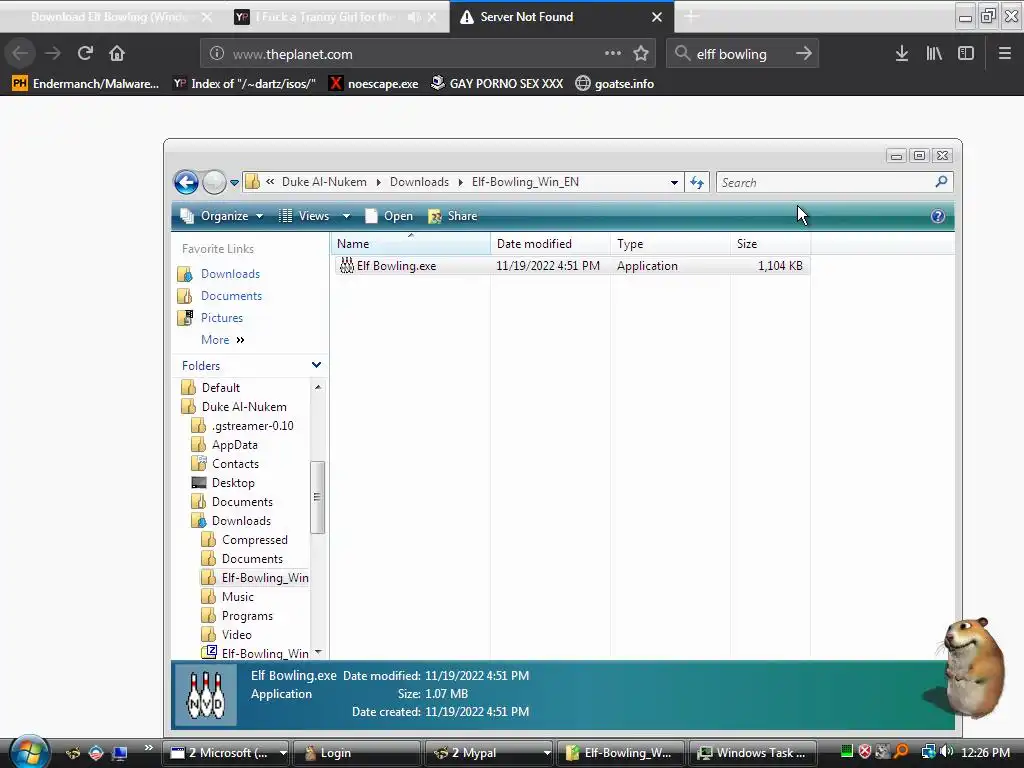
Task: Refresh the Explorer folder view
Action: point(697,182)
